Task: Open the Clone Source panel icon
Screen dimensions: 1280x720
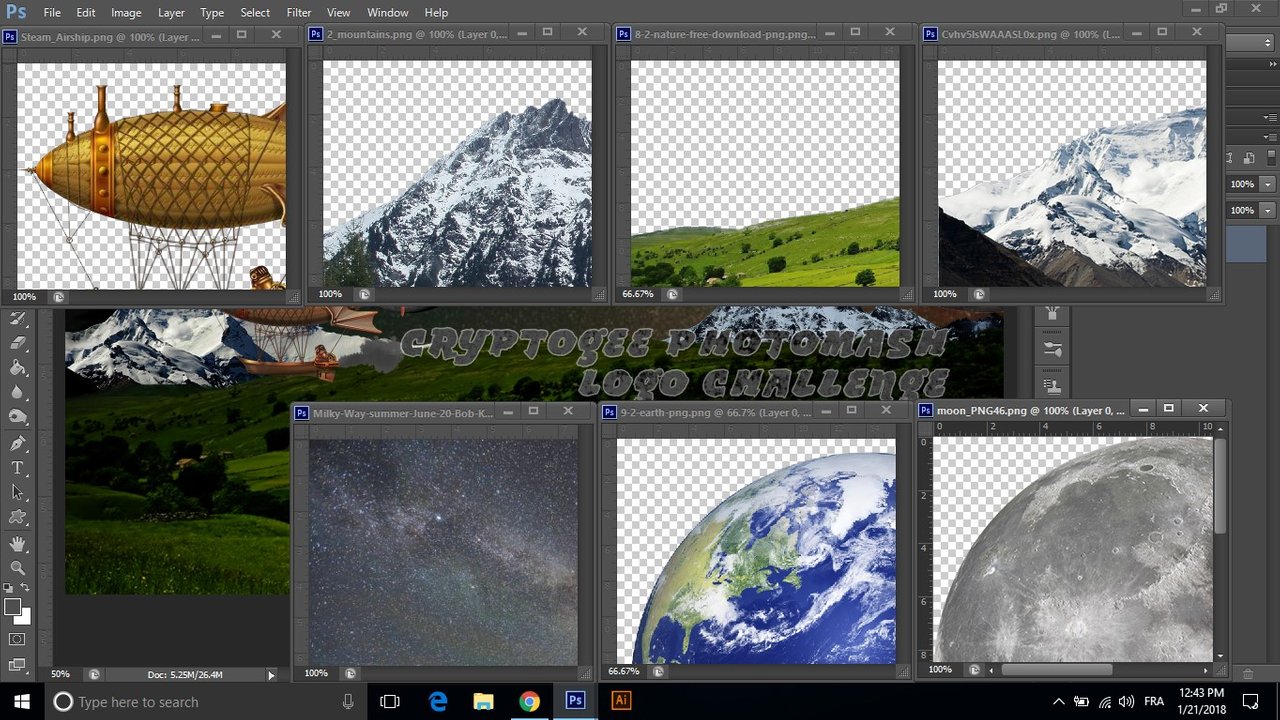Action: coord(1051,385)
